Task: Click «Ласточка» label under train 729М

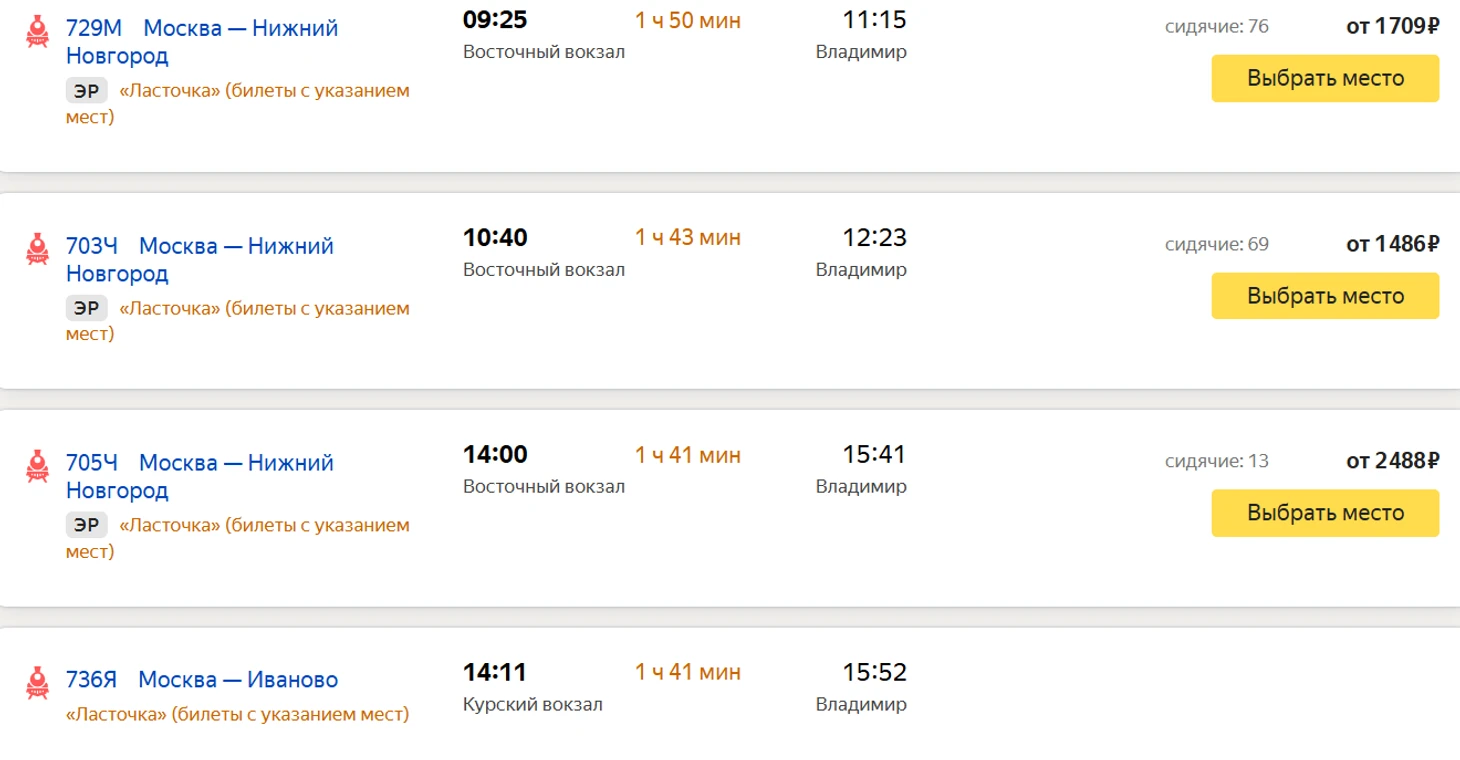Action: 264,91
